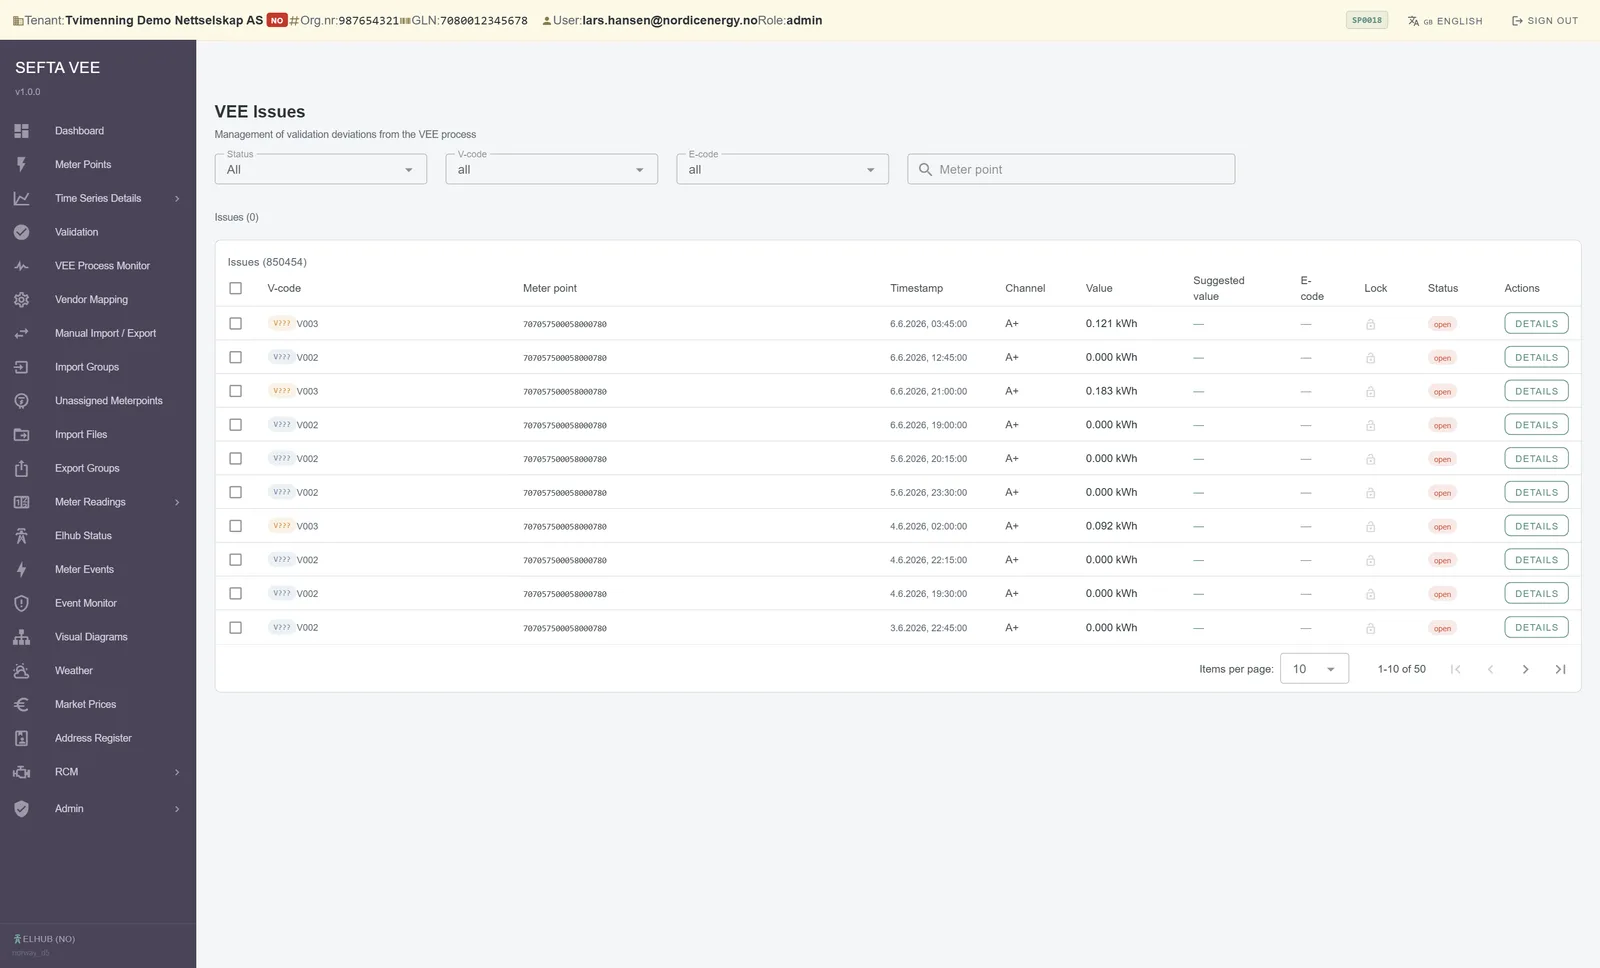The image size is (1600, 968).
Task: Click Admin shield icon
Action: tap(21, 809)
